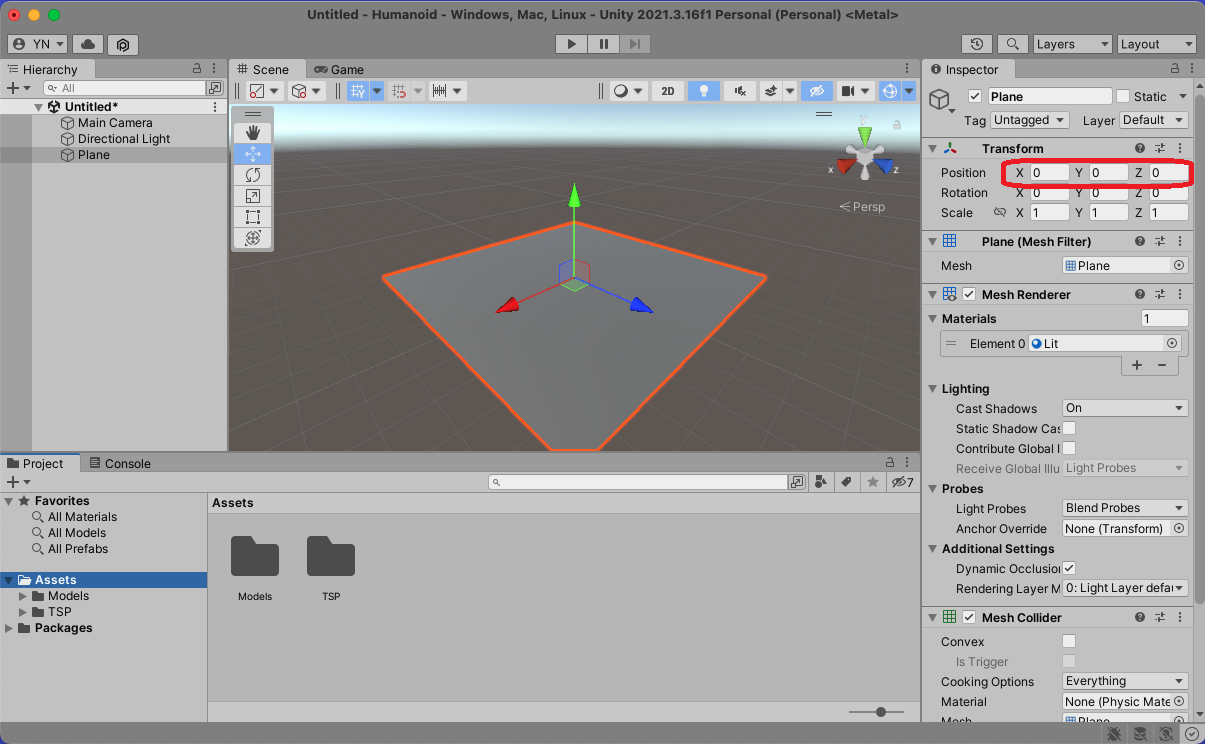This screenshot has height=744, width=1205.
Task: Open the Layers dropdown
Action: (1070, 44)
